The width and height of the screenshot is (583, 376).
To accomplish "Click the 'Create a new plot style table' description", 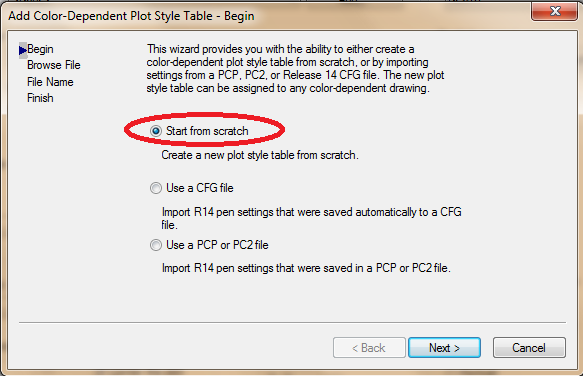I will pyautogui.click(x=260, y=155).
